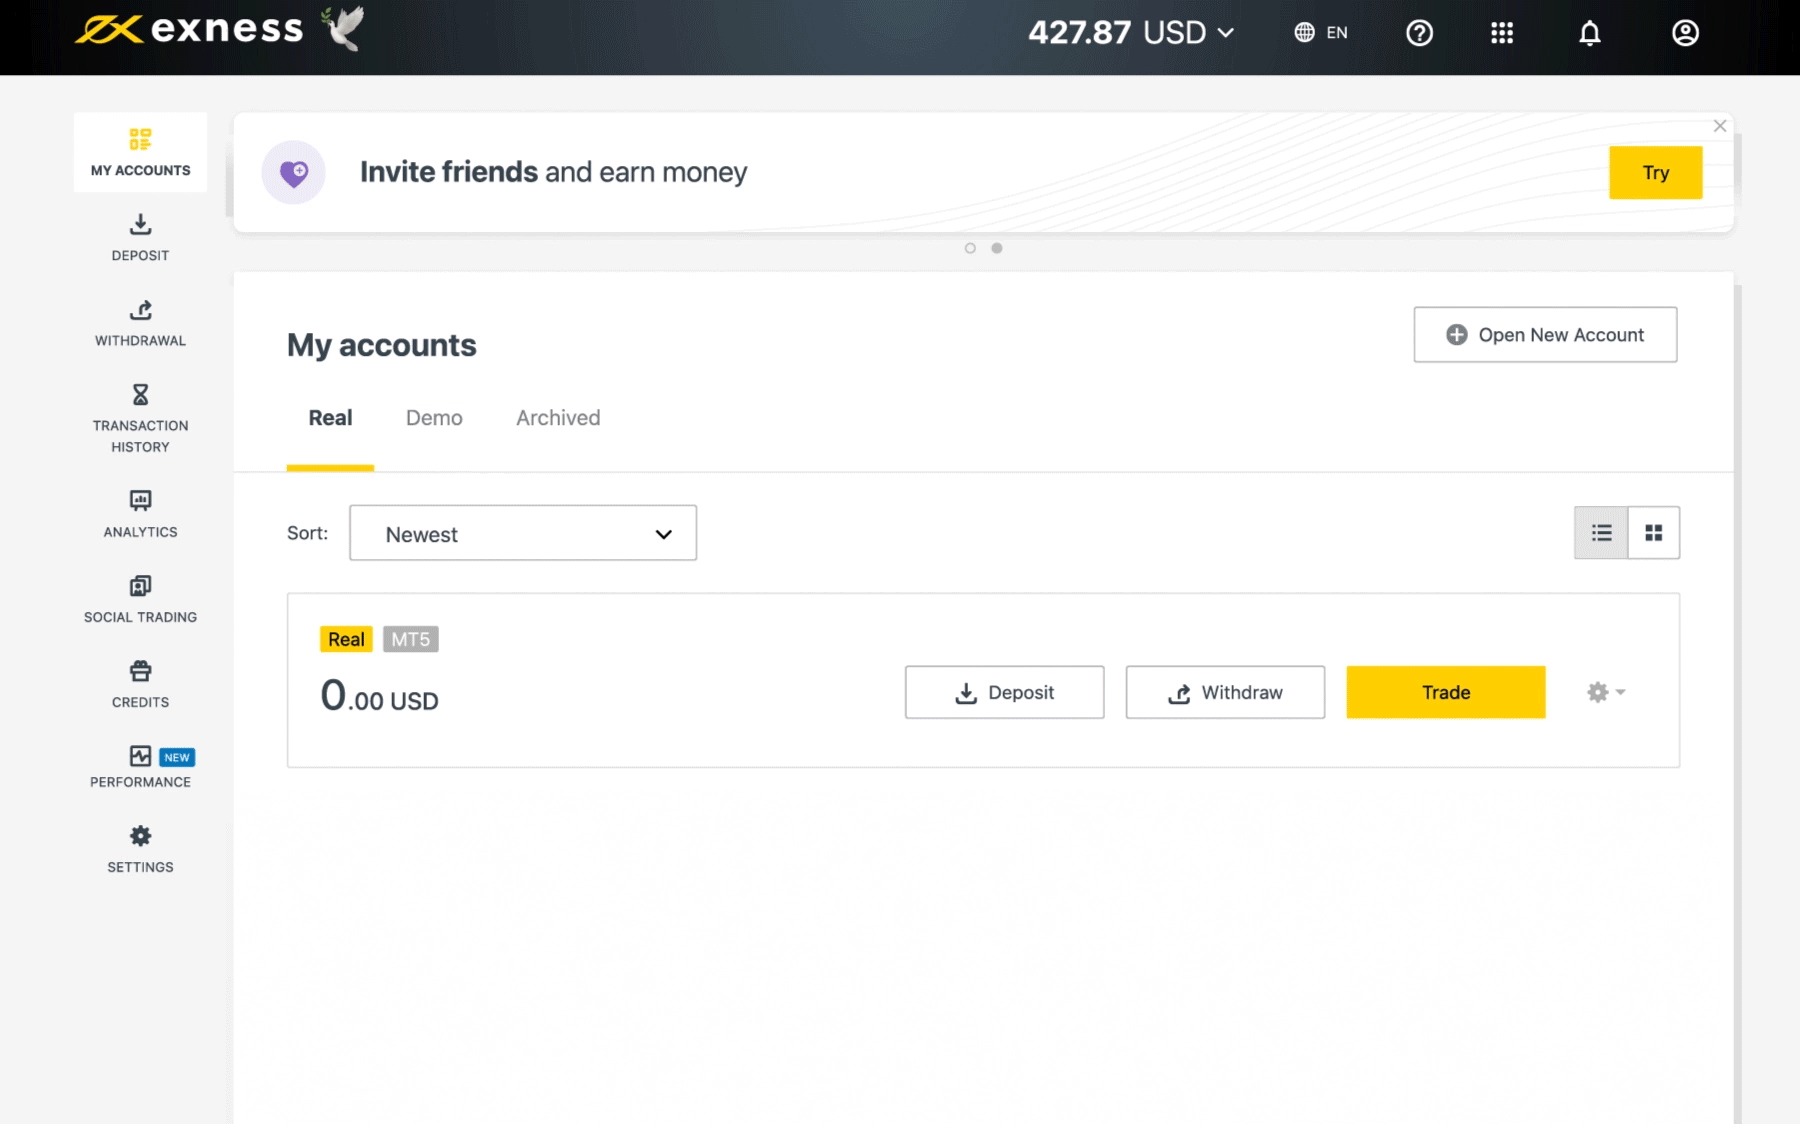Change the EN language selector
The width and height of the screenshot is (1800, 1124).
[1321, 33]
